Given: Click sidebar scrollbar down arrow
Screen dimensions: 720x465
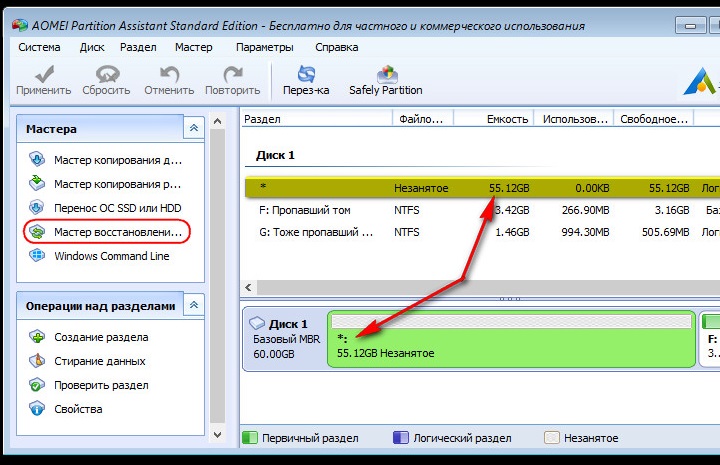Looking at the screenshot, I should (x=218, y=434).
